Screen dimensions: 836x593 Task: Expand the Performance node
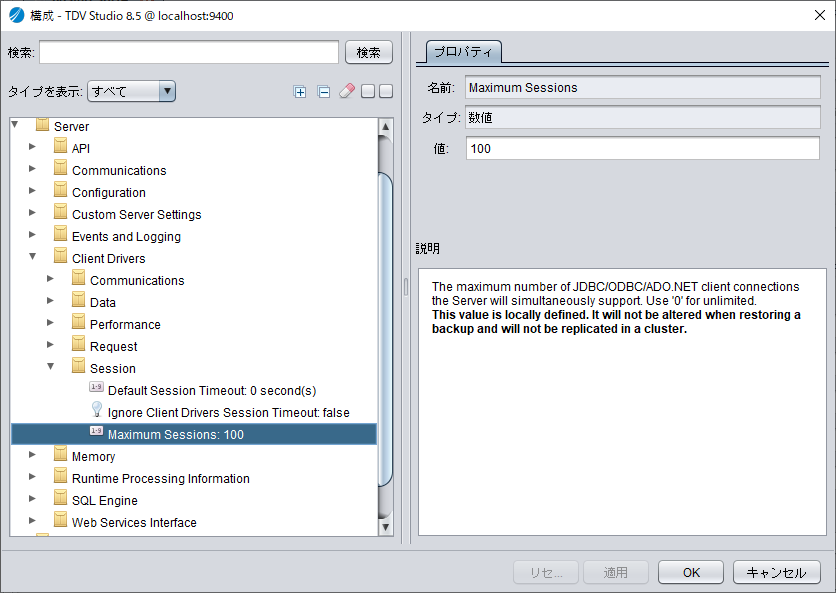click(x=50, y=322)
